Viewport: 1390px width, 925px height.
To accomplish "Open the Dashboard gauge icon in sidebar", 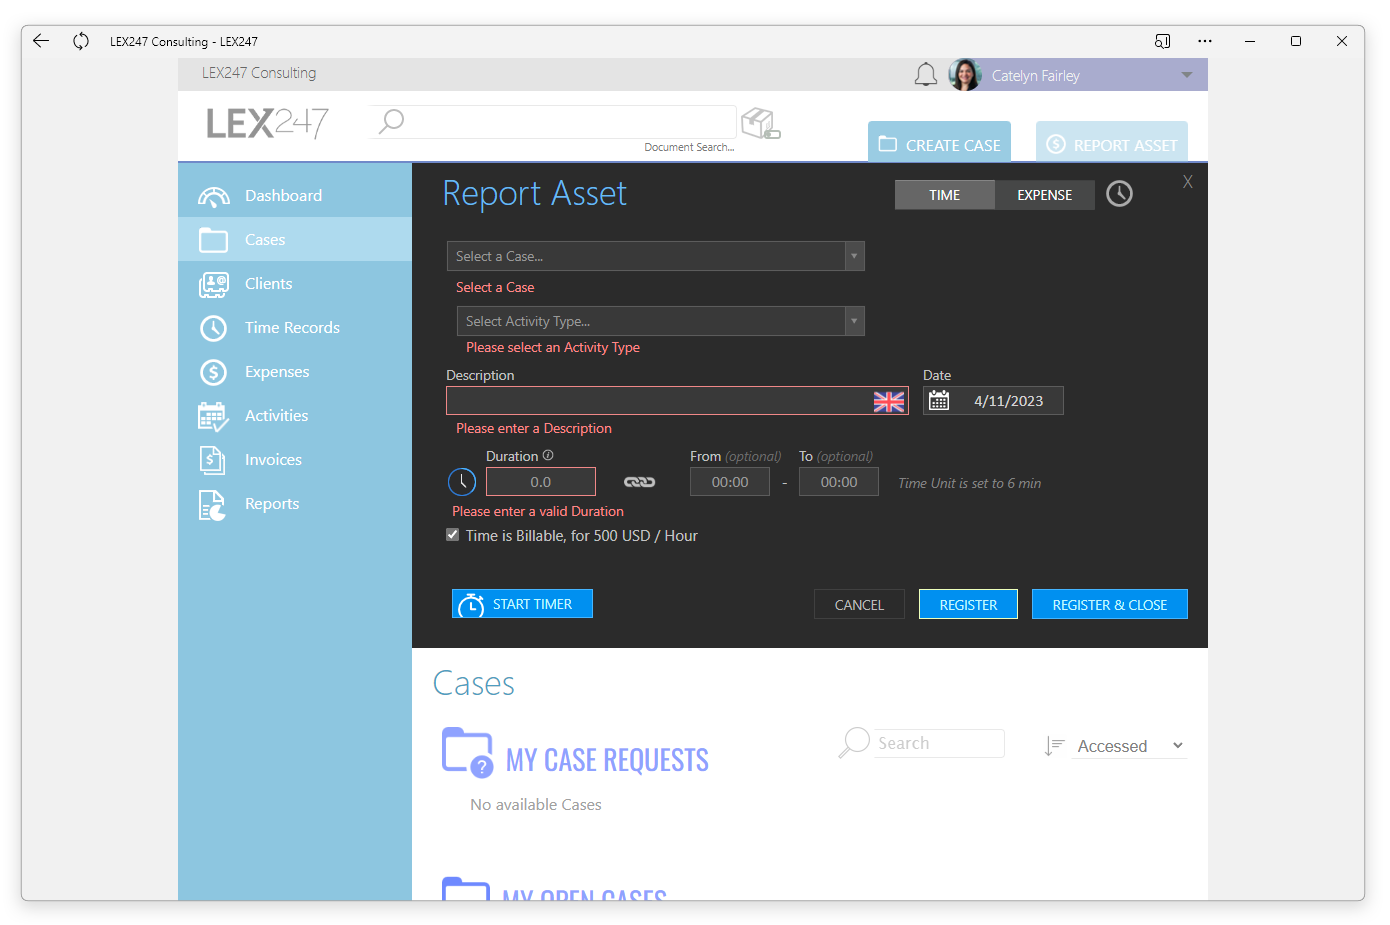I will click(x=213, y=196).
